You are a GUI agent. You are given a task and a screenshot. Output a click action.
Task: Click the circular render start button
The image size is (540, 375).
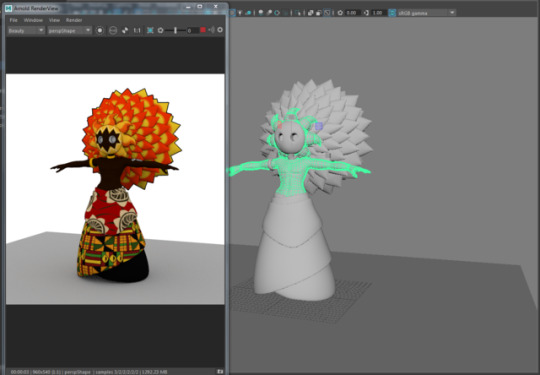100,30
